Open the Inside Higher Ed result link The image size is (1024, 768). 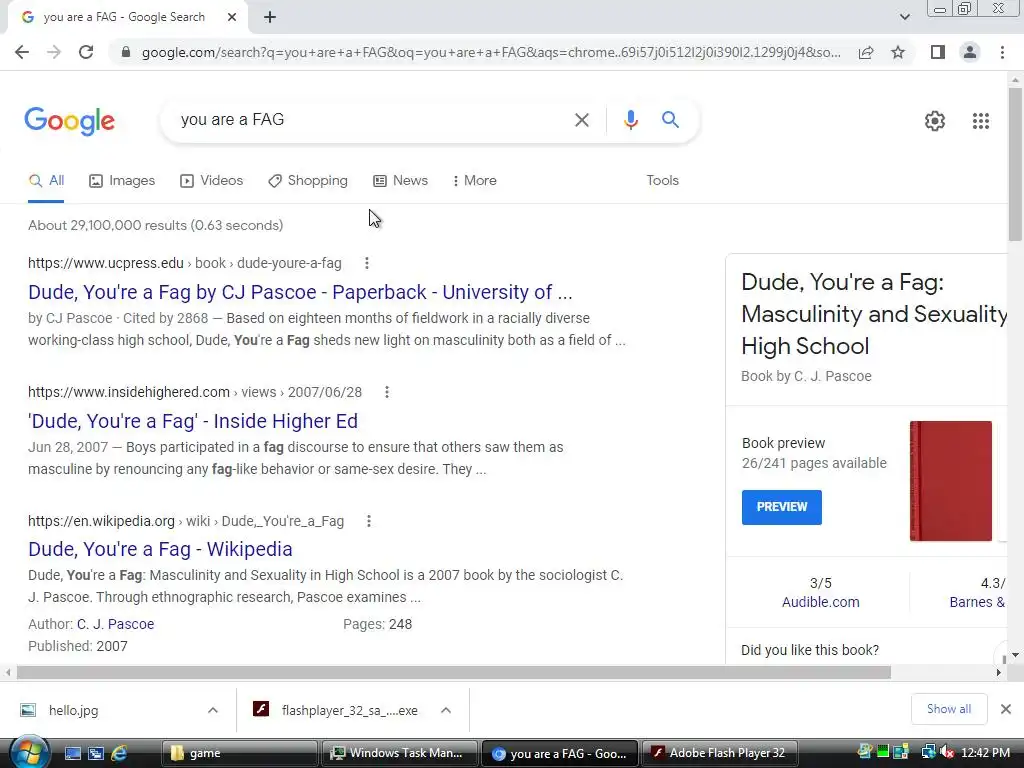click(x=193, y=421)
